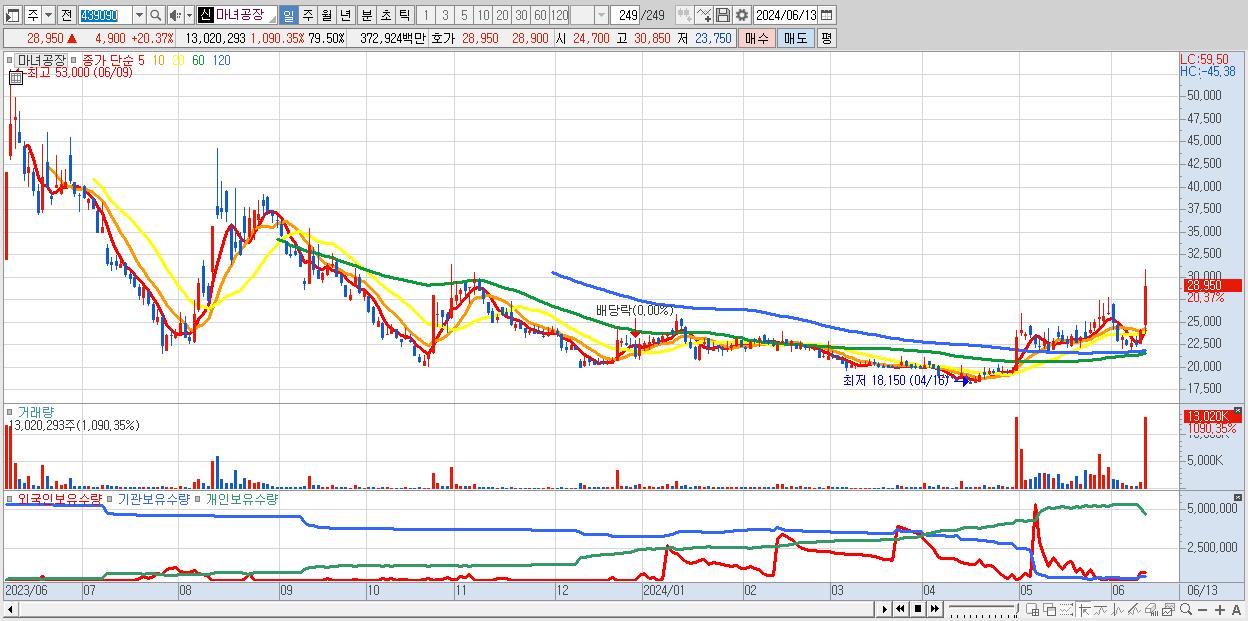Toggle the small square before 종가 단순 legend
Viewport: 1248px width, 621px height.
[x=74, y=60]
